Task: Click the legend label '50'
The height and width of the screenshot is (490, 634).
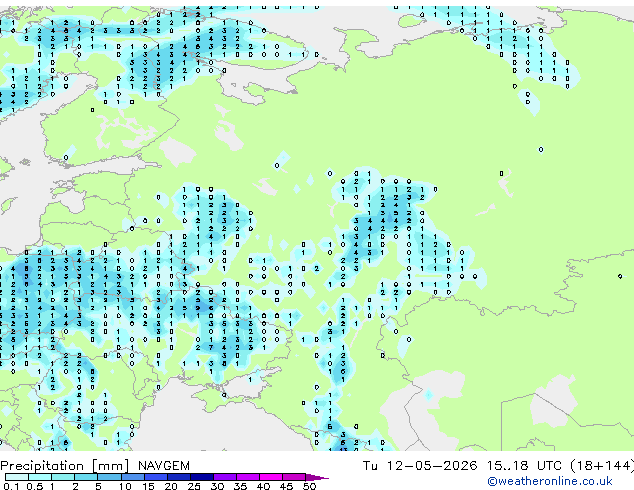Action: click(x=309, y=486)
